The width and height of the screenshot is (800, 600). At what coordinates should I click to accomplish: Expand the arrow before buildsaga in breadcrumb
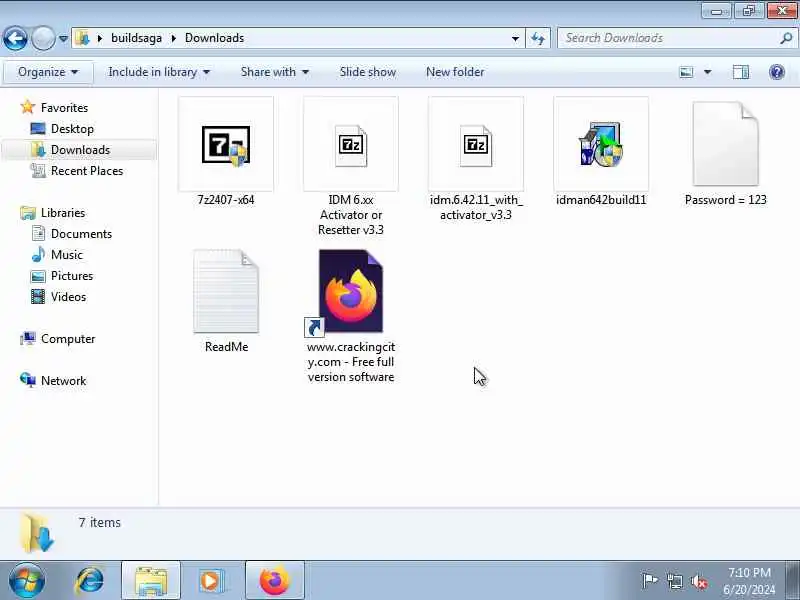coord(99,38)
